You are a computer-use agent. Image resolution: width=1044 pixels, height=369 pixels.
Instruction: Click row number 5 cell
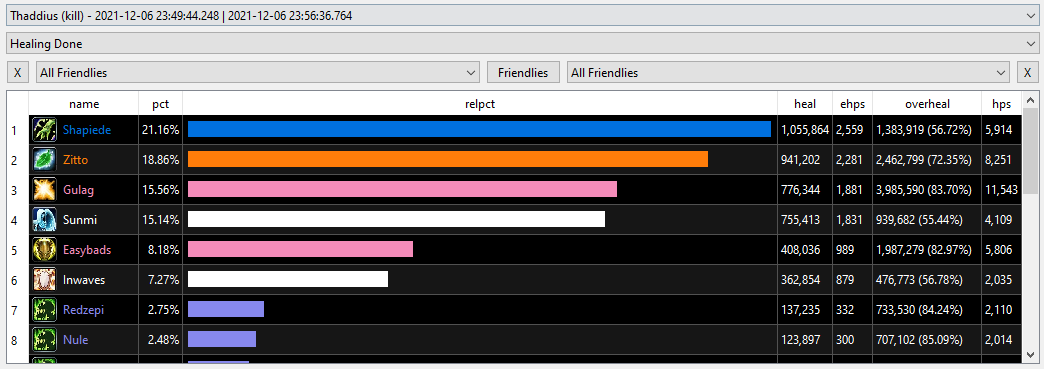click(x=17, y=250)
